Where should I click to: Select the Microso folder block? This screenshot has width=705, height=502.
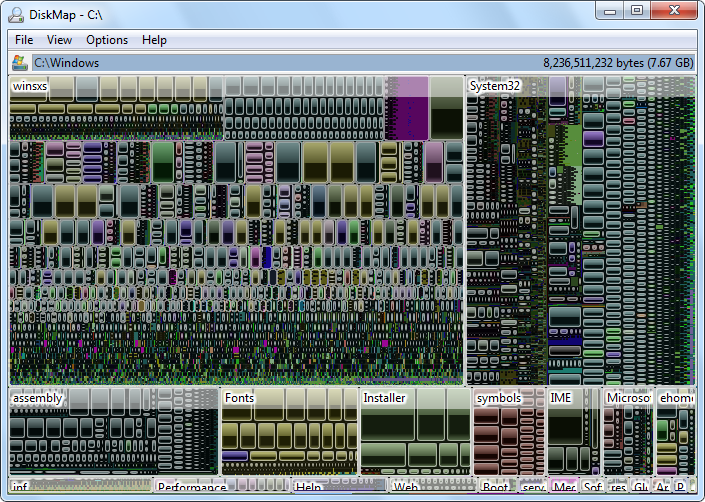click(628, 431)
